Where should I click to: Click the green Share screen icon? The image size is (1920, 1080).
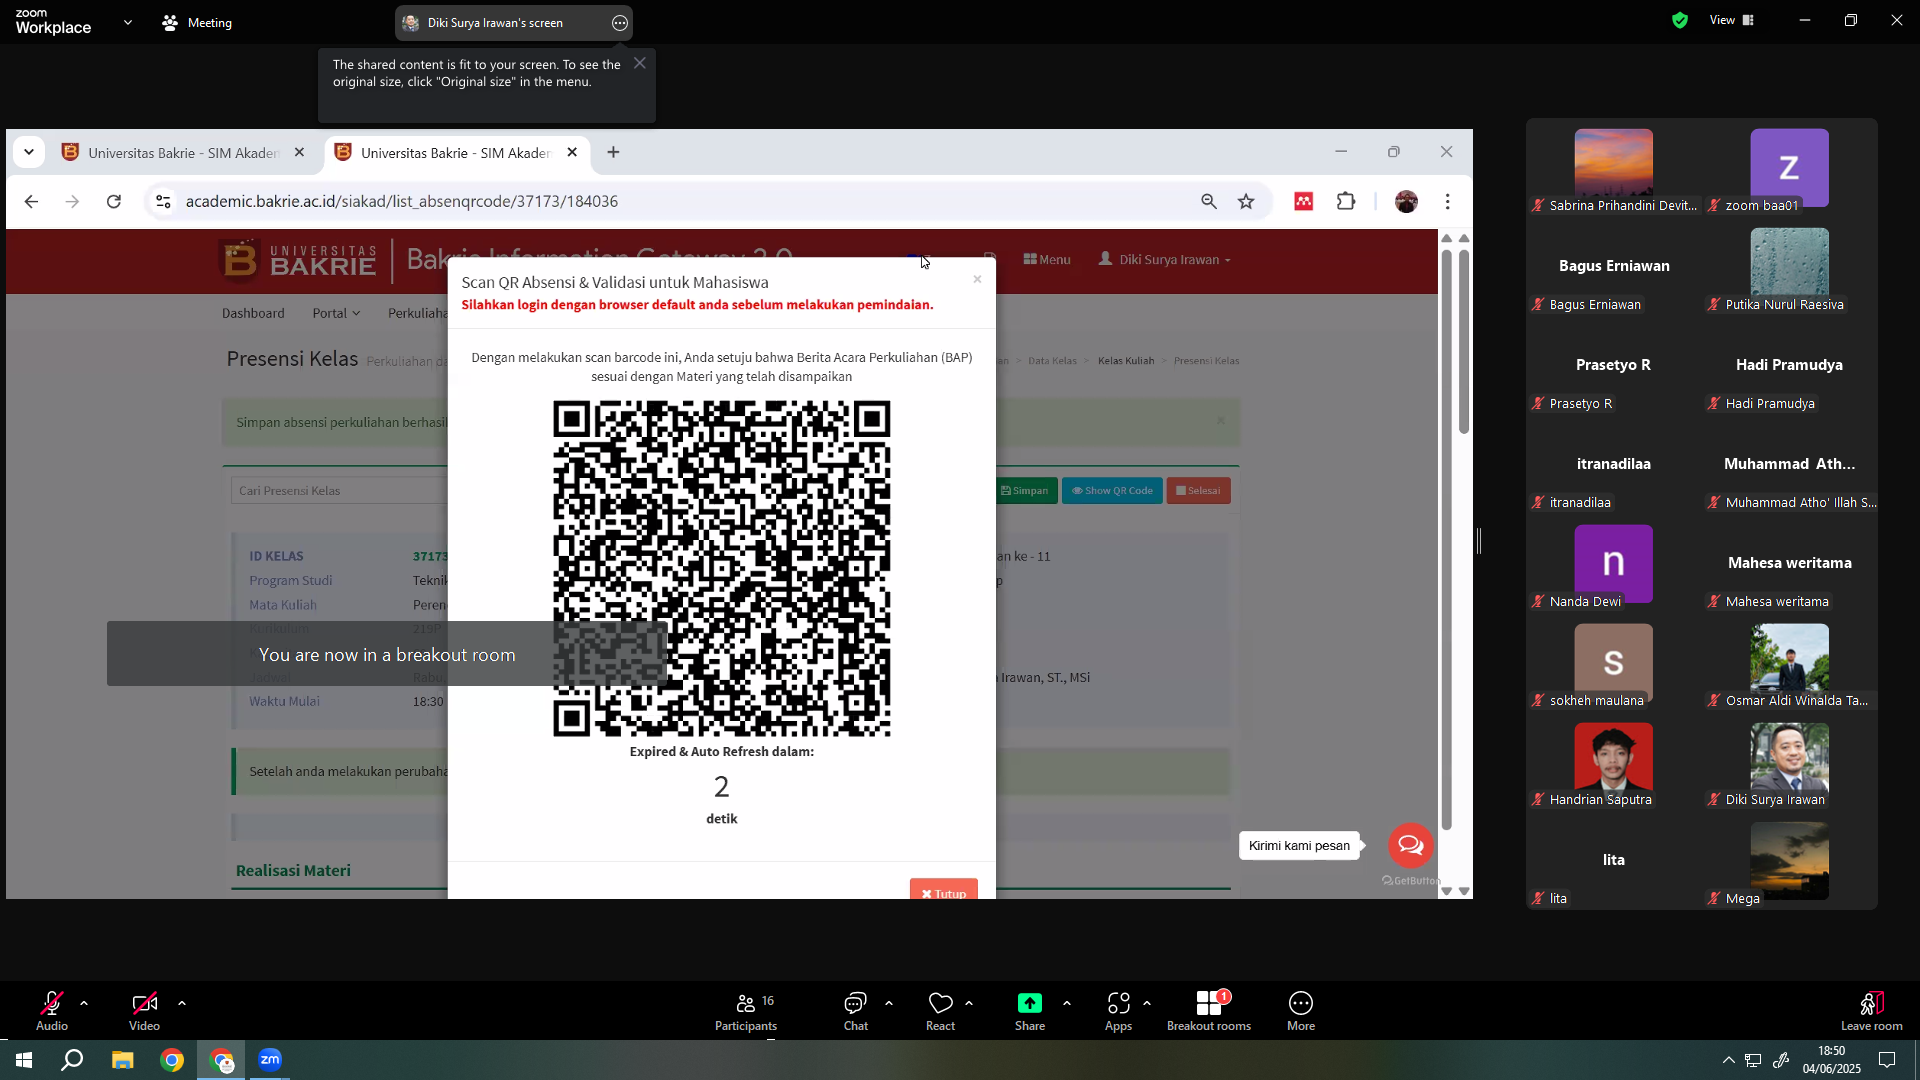click(1030, 1003)
